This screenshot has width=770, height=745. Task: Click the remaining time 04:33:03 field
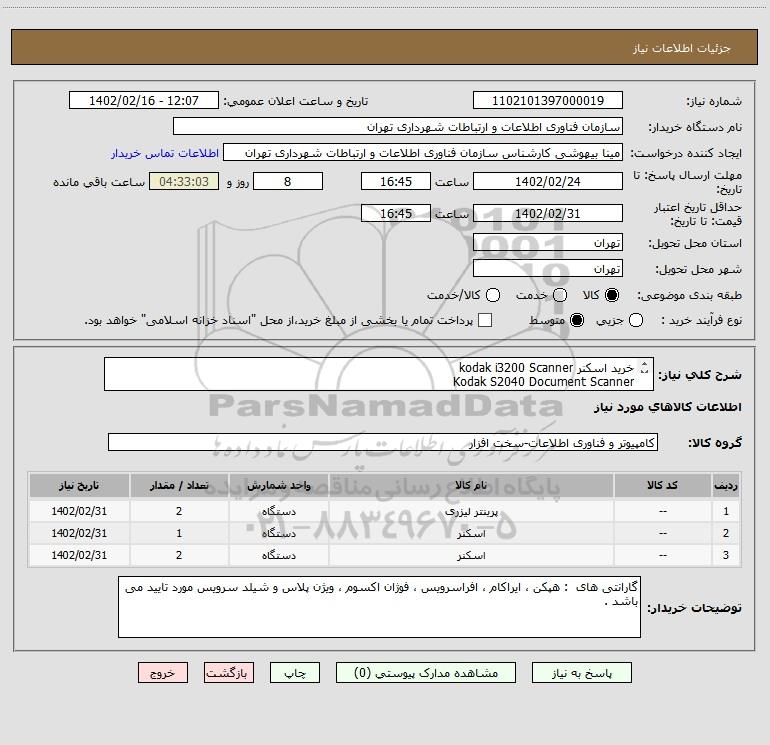pyautogui.click(x=184, y=182)
